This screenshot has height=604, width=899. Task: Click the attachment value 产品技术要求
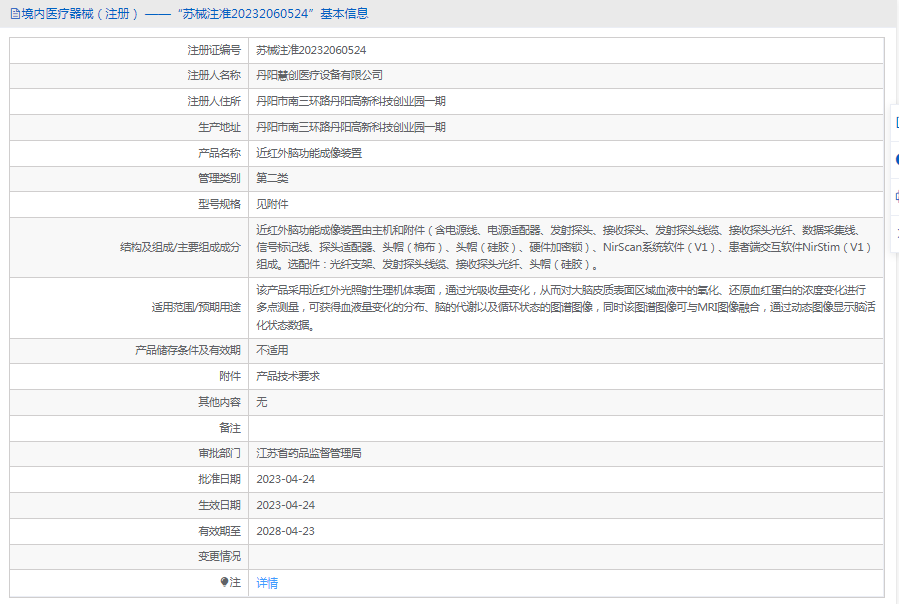288,376
